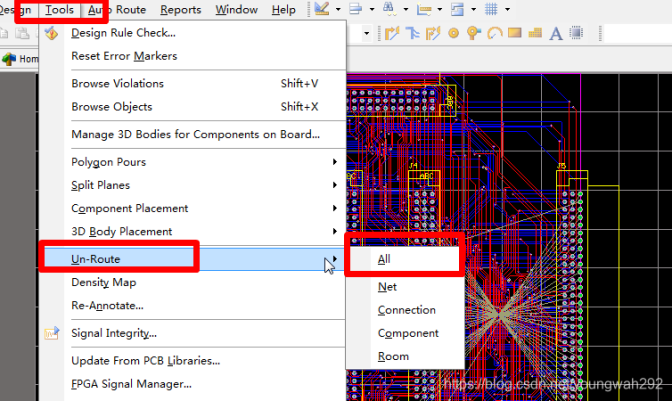Viewport: 672px width, 401px height.
Task: Choose the place arc tool
Action: (495, 34)
